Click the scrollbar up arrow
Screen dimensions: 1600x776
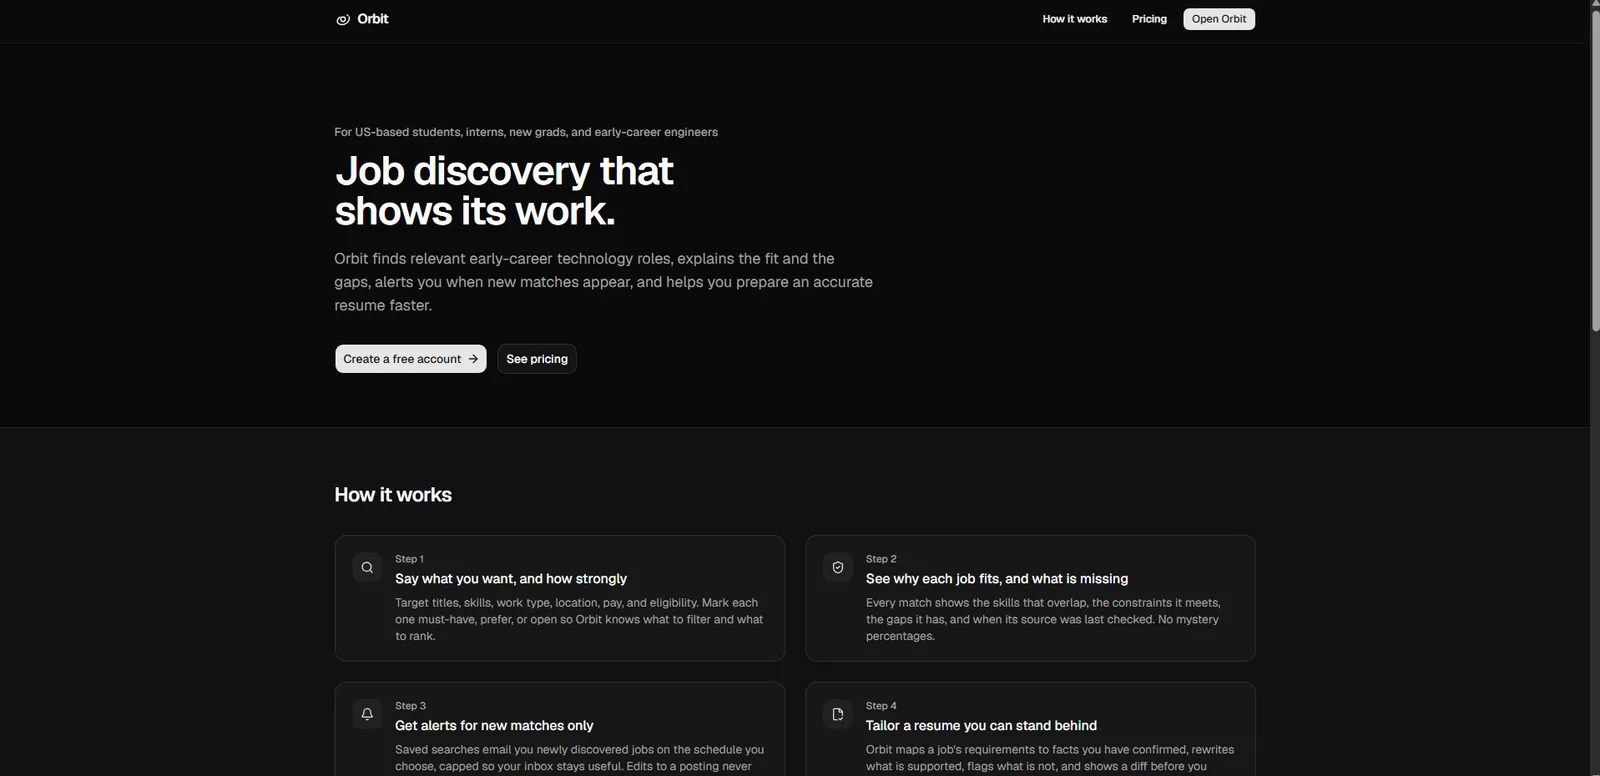(1595, 5)
